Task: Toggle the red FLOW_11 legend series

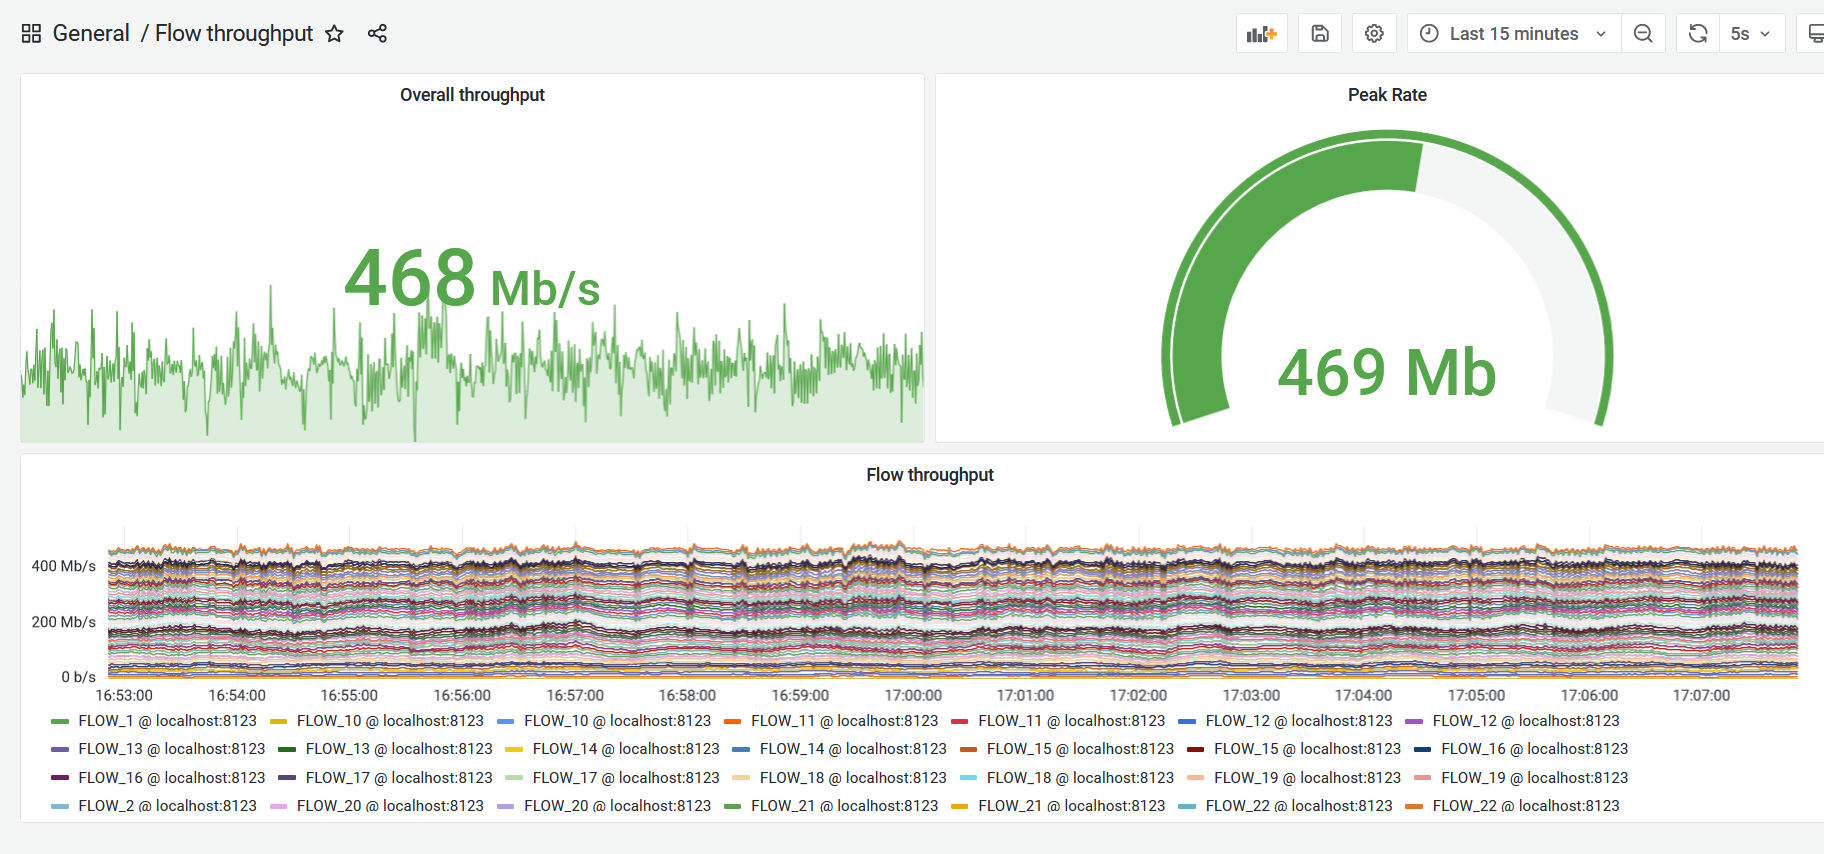Action: tap(1071, 721)
